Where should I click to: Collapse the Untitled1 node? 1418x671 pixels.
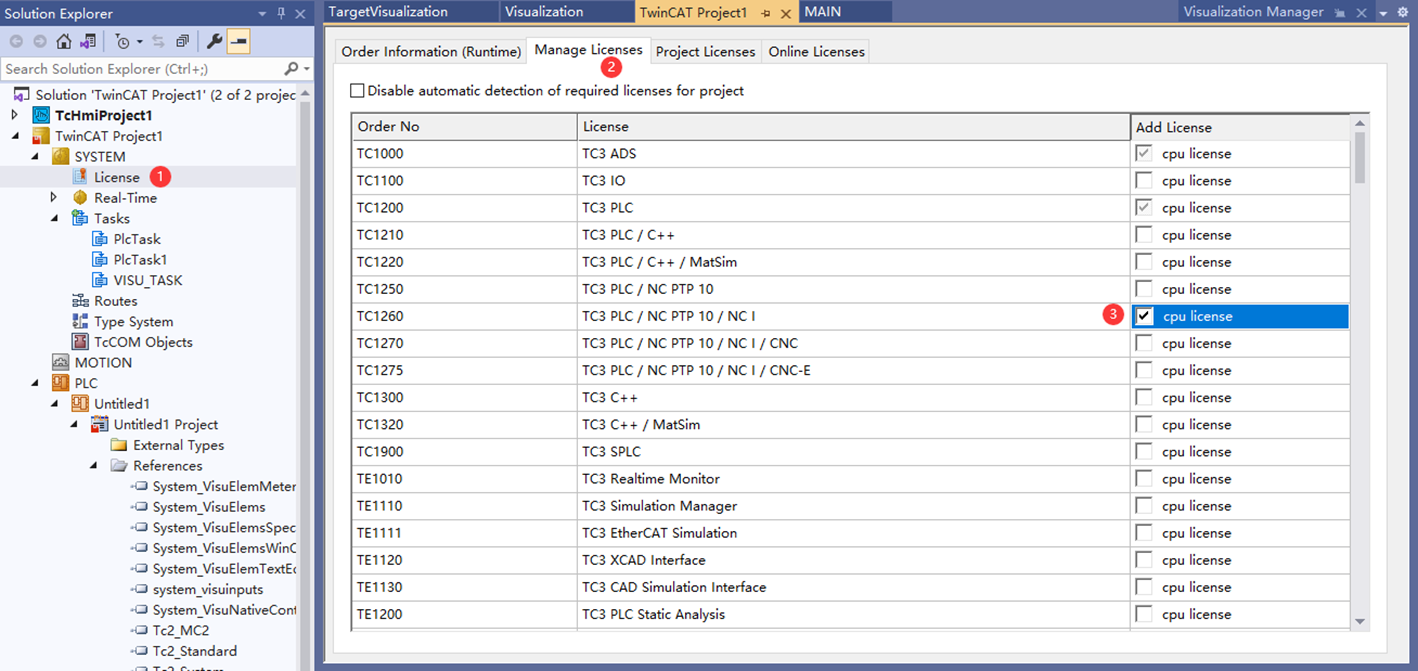tap(54, 404)
